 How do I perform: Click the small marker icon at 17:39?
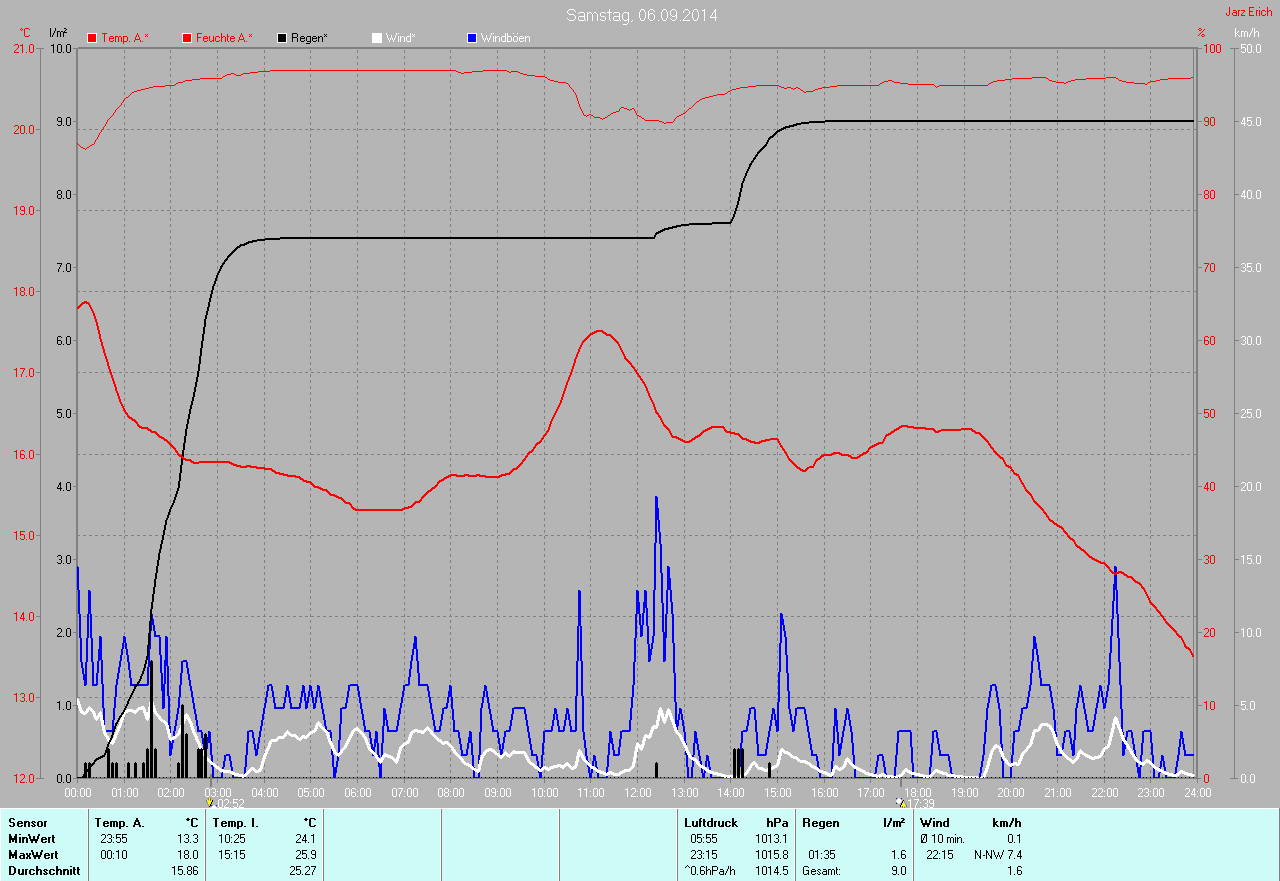[x=901, y=802]
